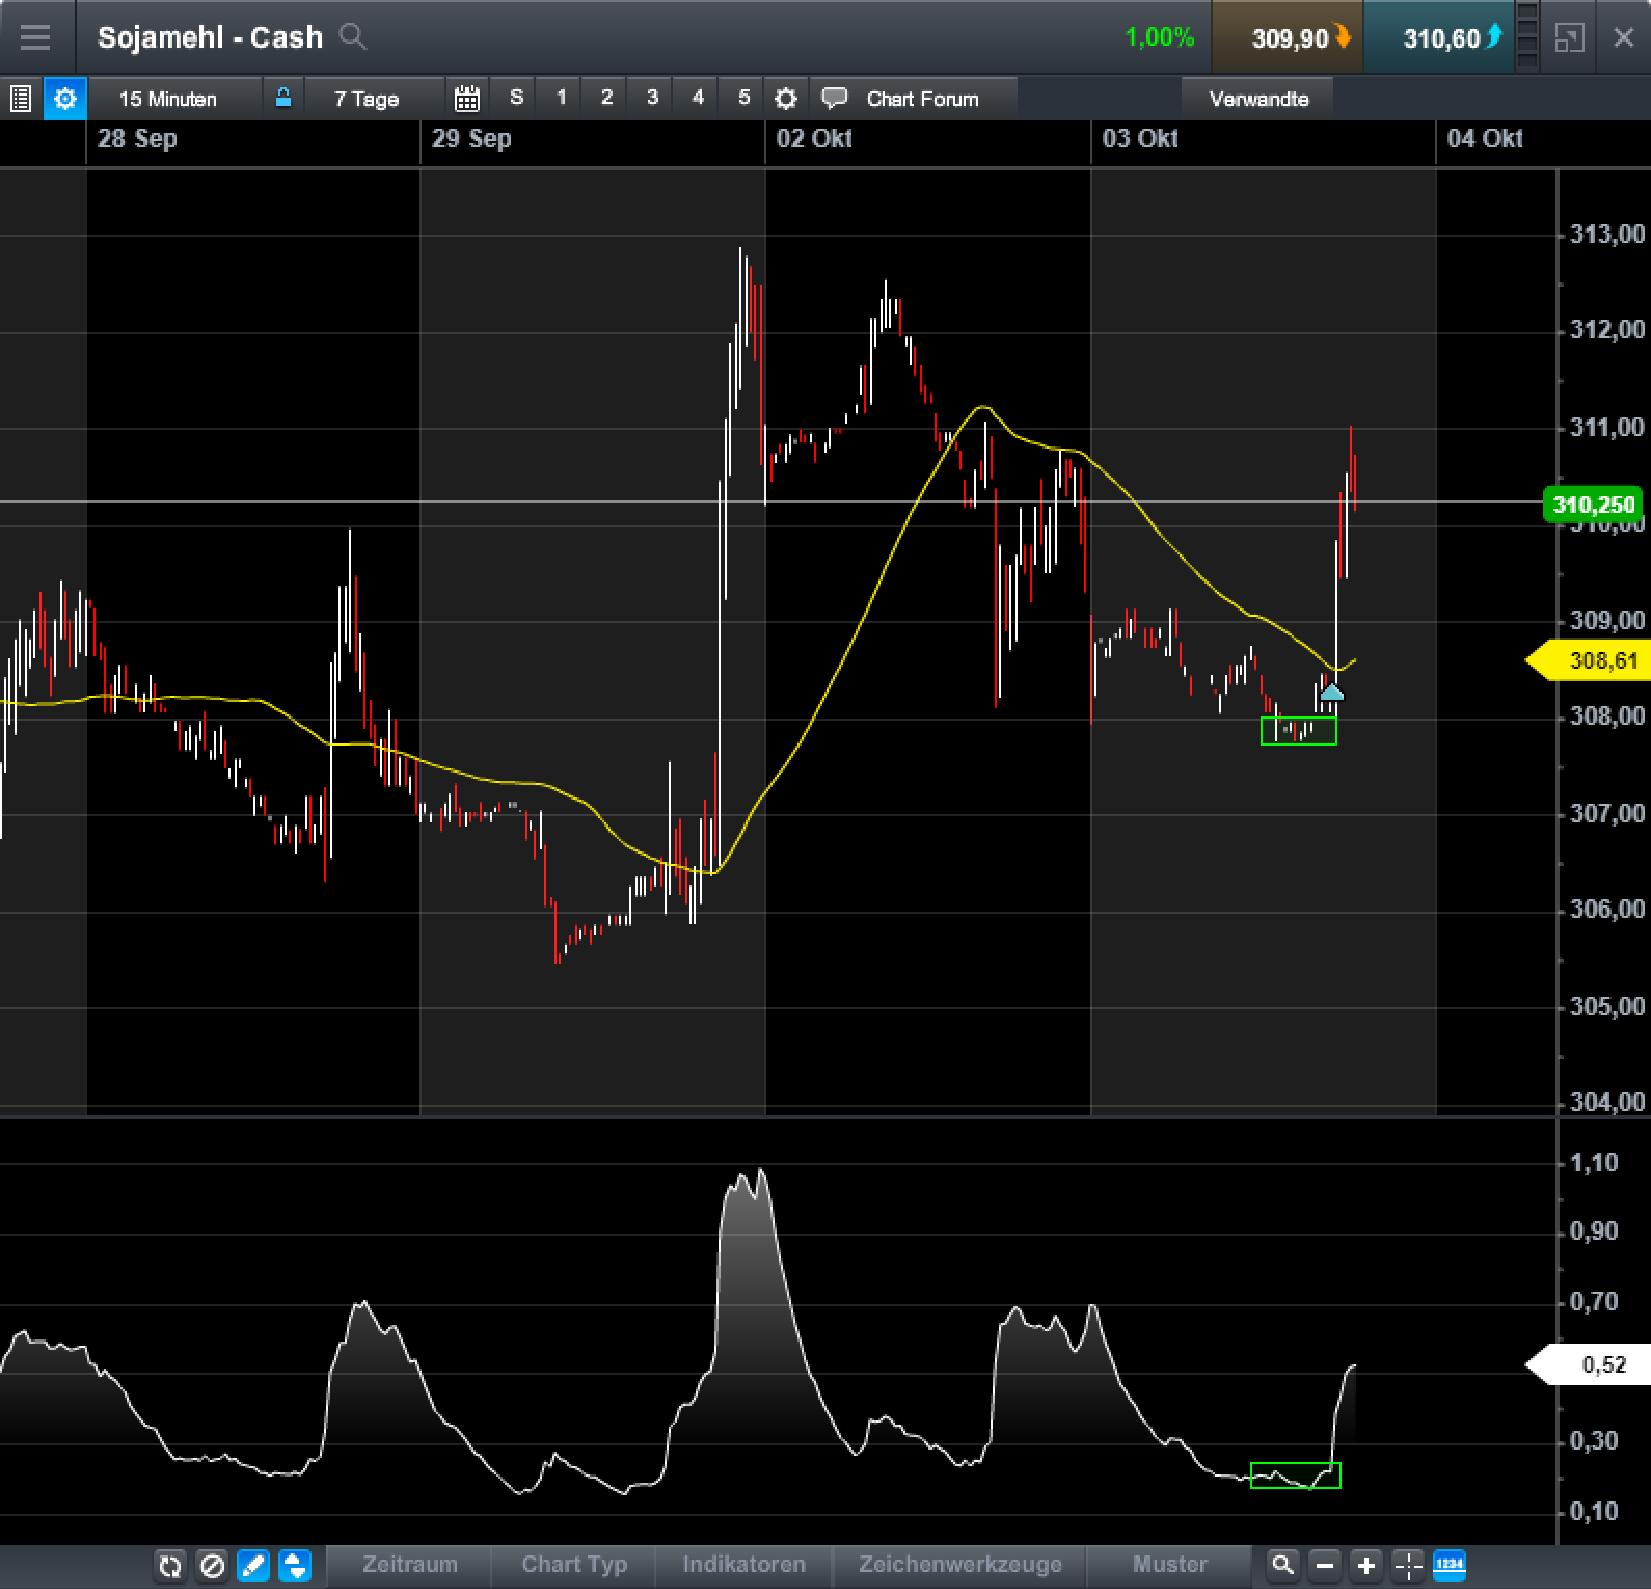Open the 7 Tage range selector
The width and height of the screenshot is (1651, 1589).
[366, 98]
